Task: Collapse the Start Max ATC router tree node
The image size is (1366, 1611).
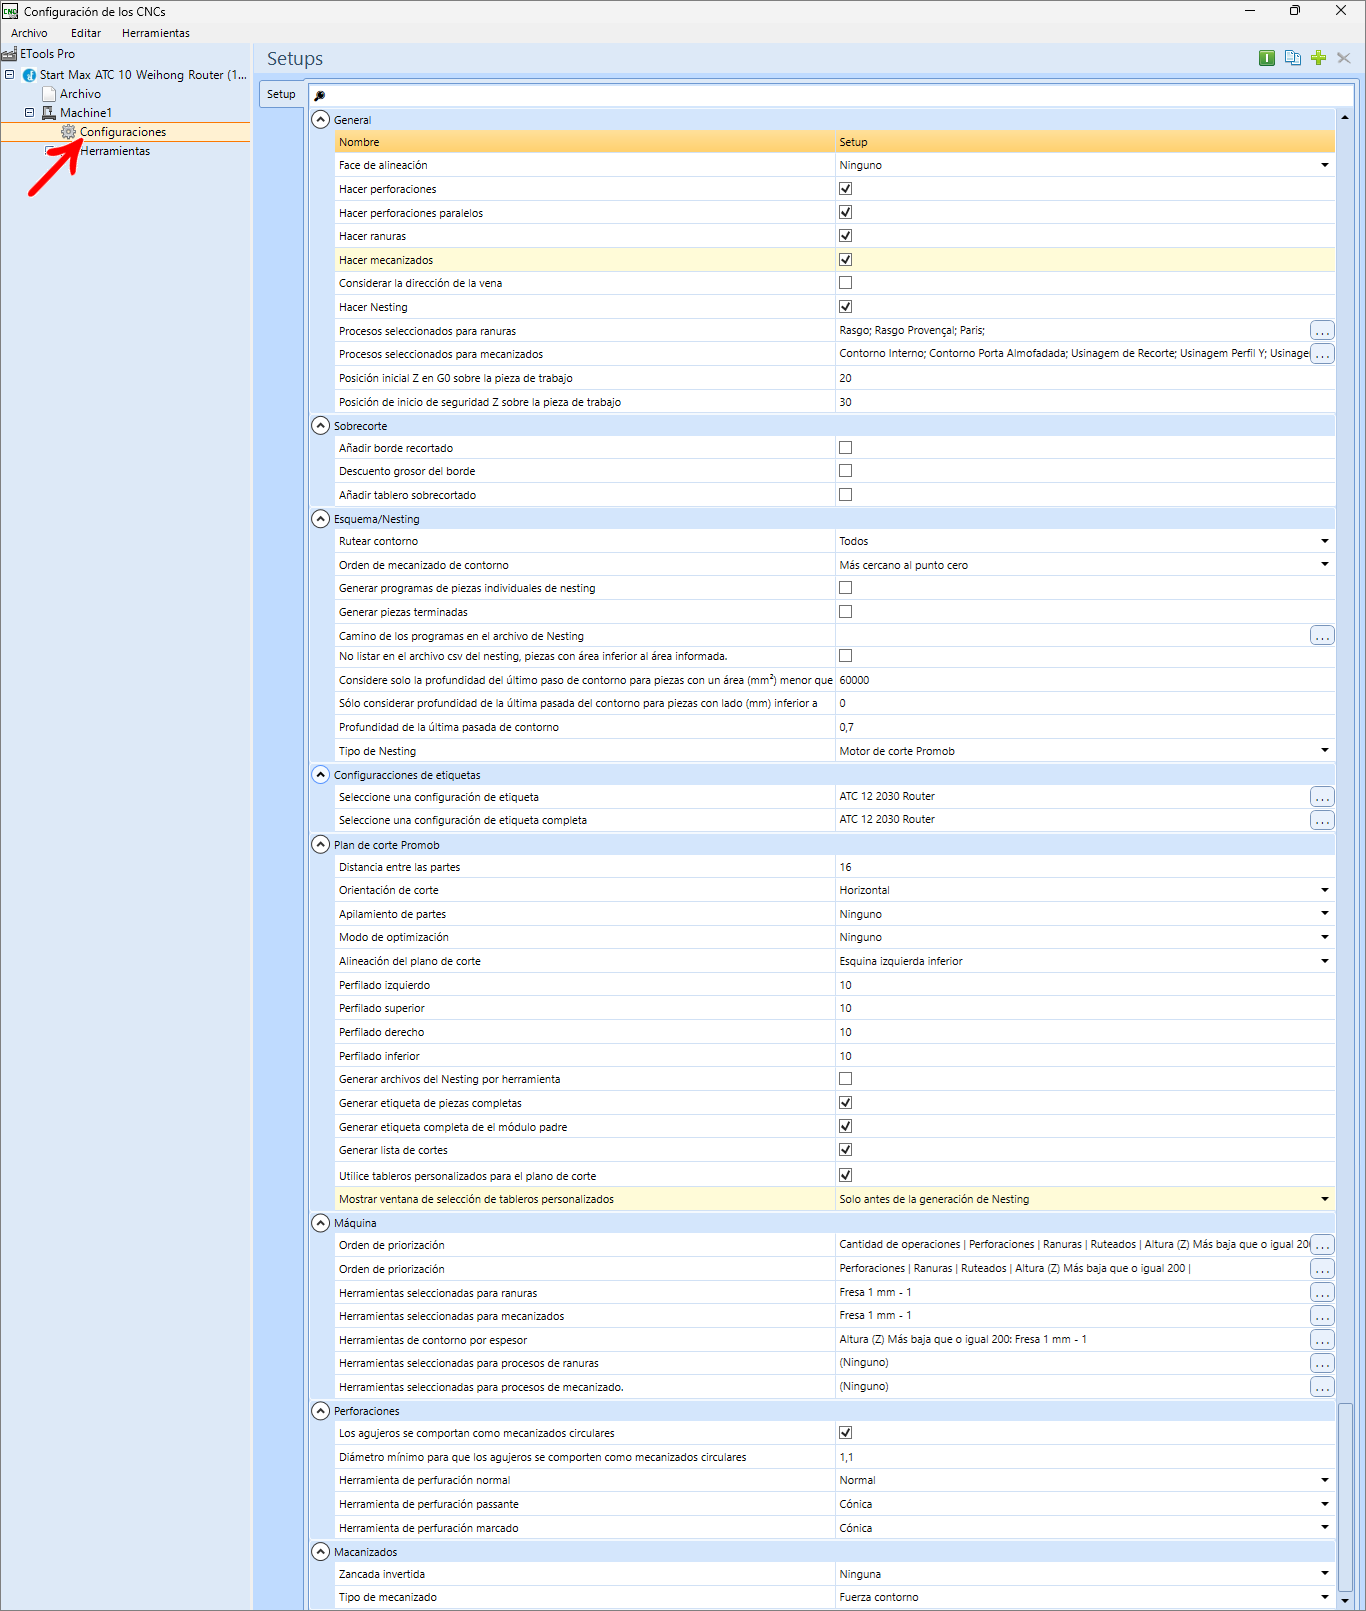Action: 9,75
